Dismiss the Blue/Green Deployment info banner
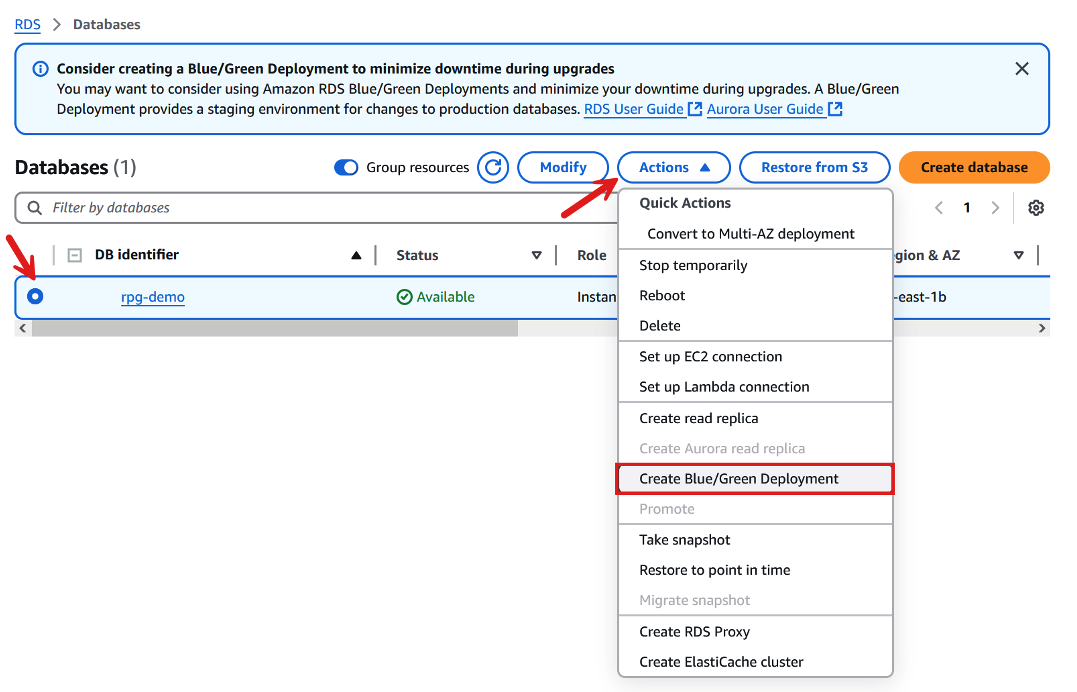The width and height of the screenshot is (1077, 692). pyautogui.click(x=1021, y=69)
